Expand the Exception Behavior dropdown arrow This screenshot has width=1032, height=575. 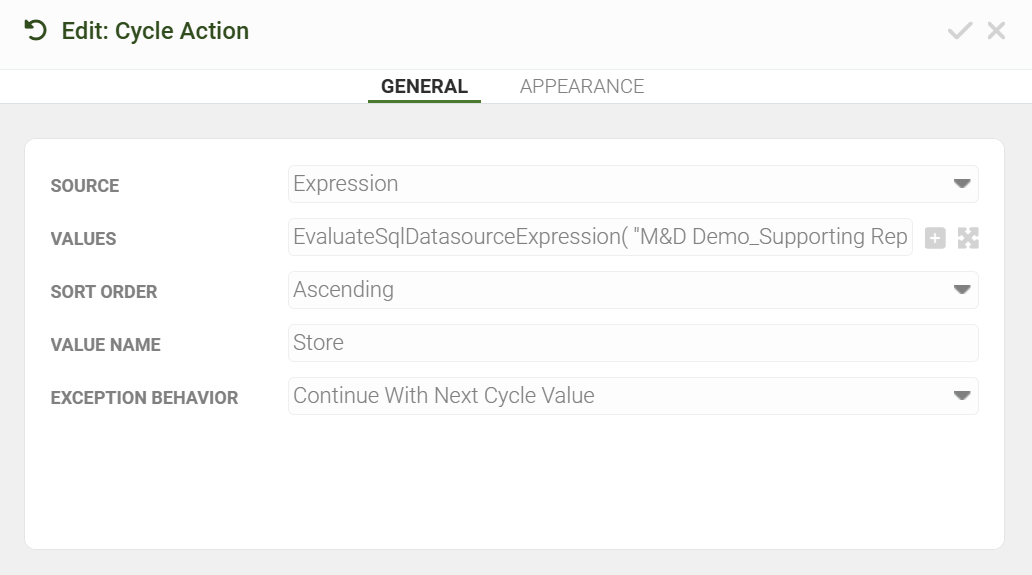click(962, 396)
